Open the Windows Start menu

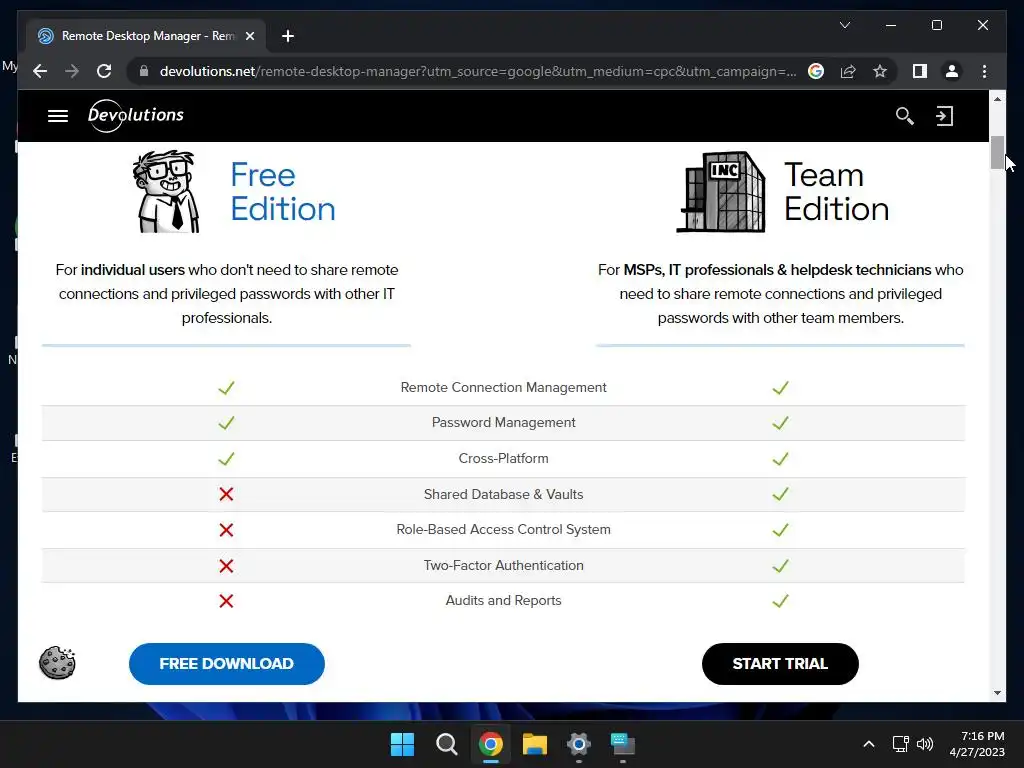click(402, 744)
